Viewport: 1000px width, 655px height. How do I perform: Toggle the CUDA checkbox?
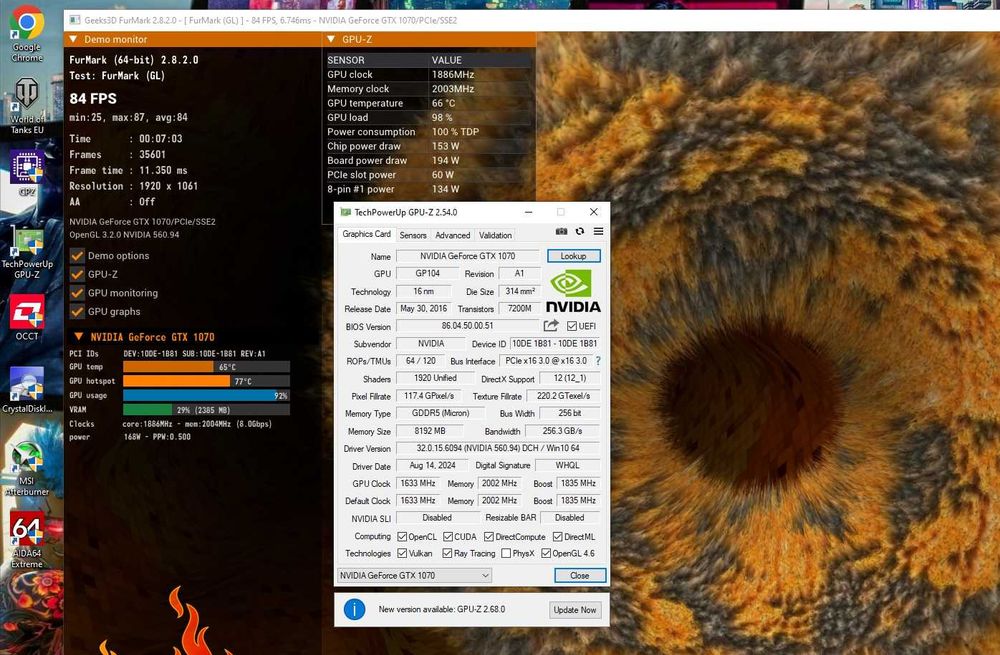pos(448,536)
